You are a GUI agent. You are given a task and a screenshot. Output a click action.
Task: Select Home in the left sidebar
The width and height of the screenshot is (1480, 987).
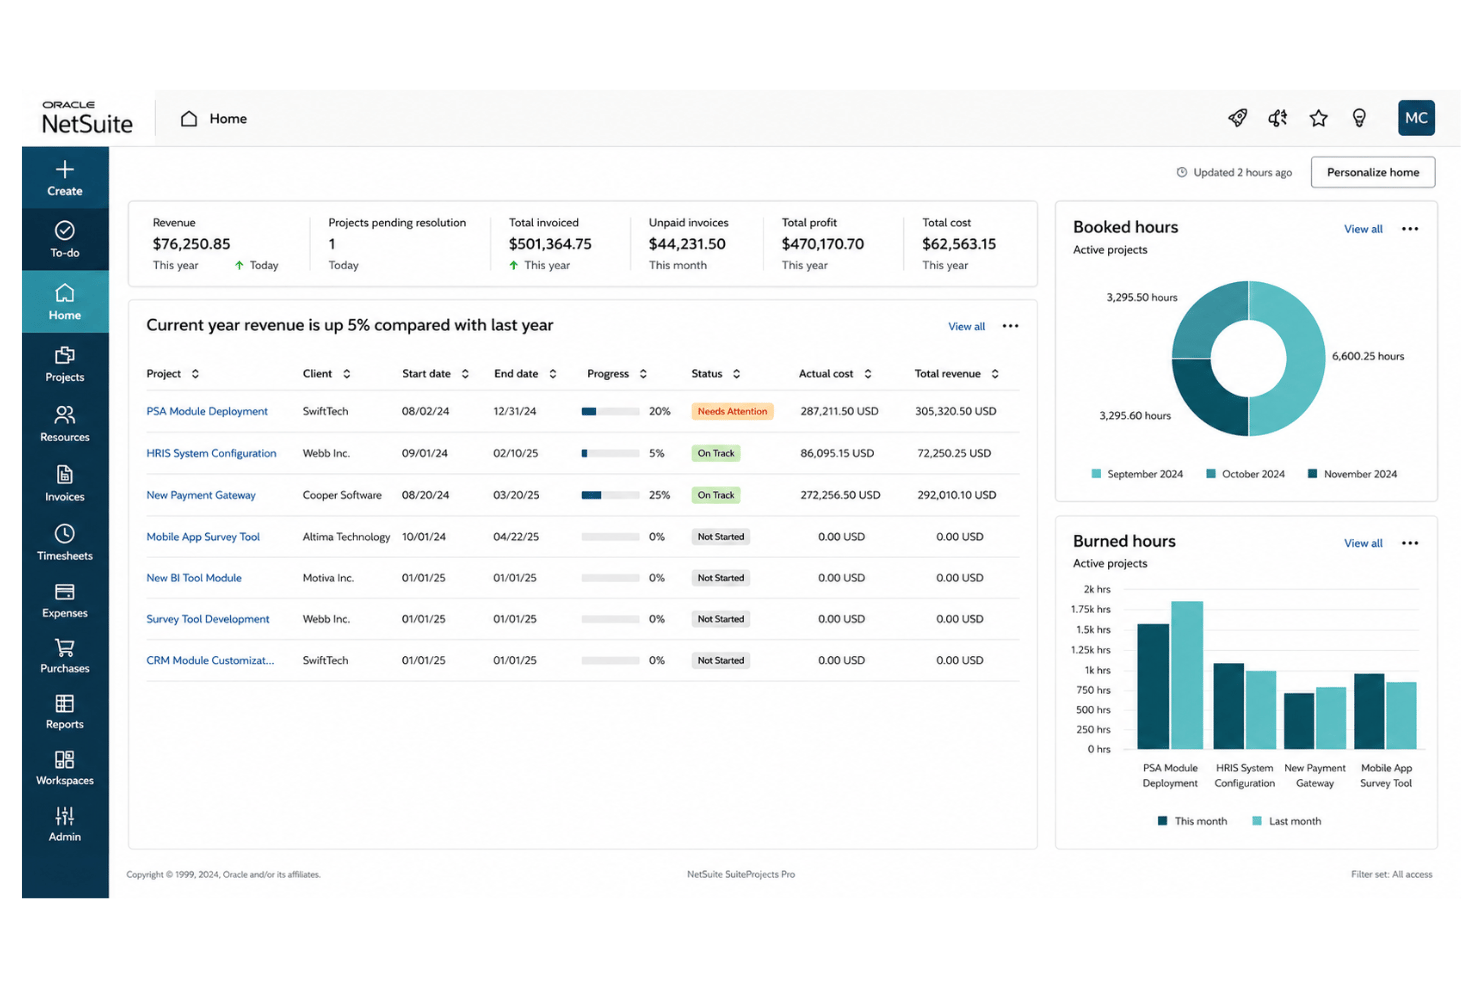coord(65,302)
